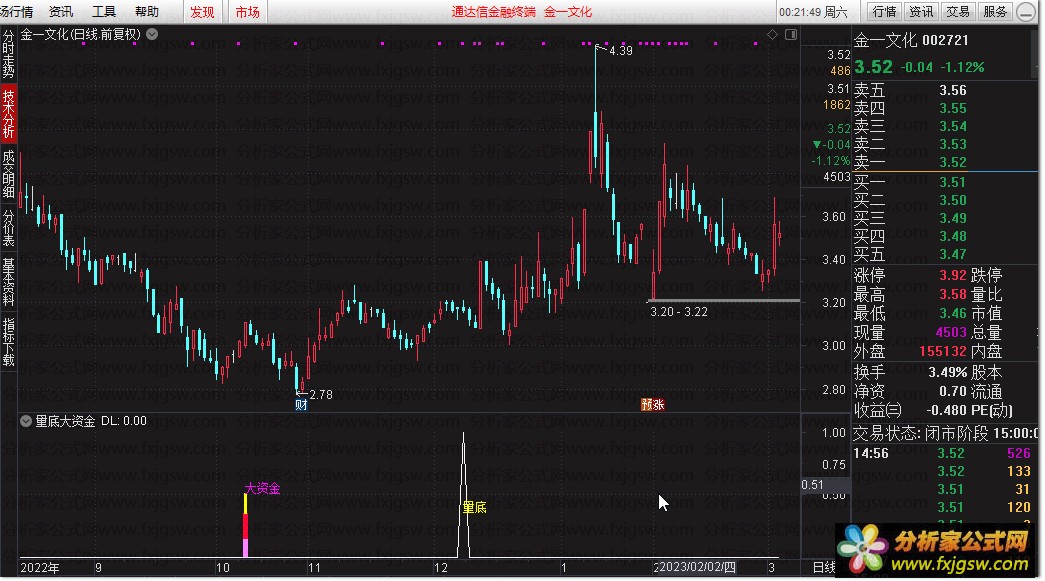Switch to the 发现 tab
1045x581 pixels.
(x=202, y=12)
